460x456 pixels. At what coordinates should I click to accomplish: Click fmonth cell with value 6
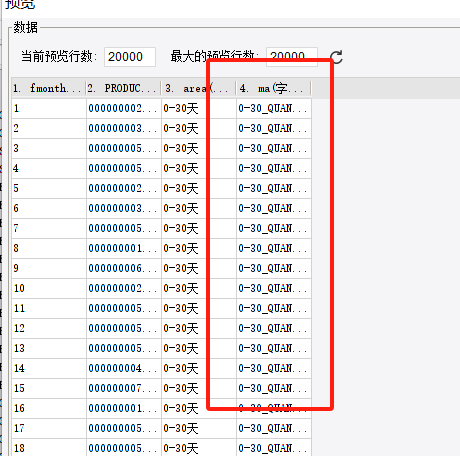click(49, 208)
